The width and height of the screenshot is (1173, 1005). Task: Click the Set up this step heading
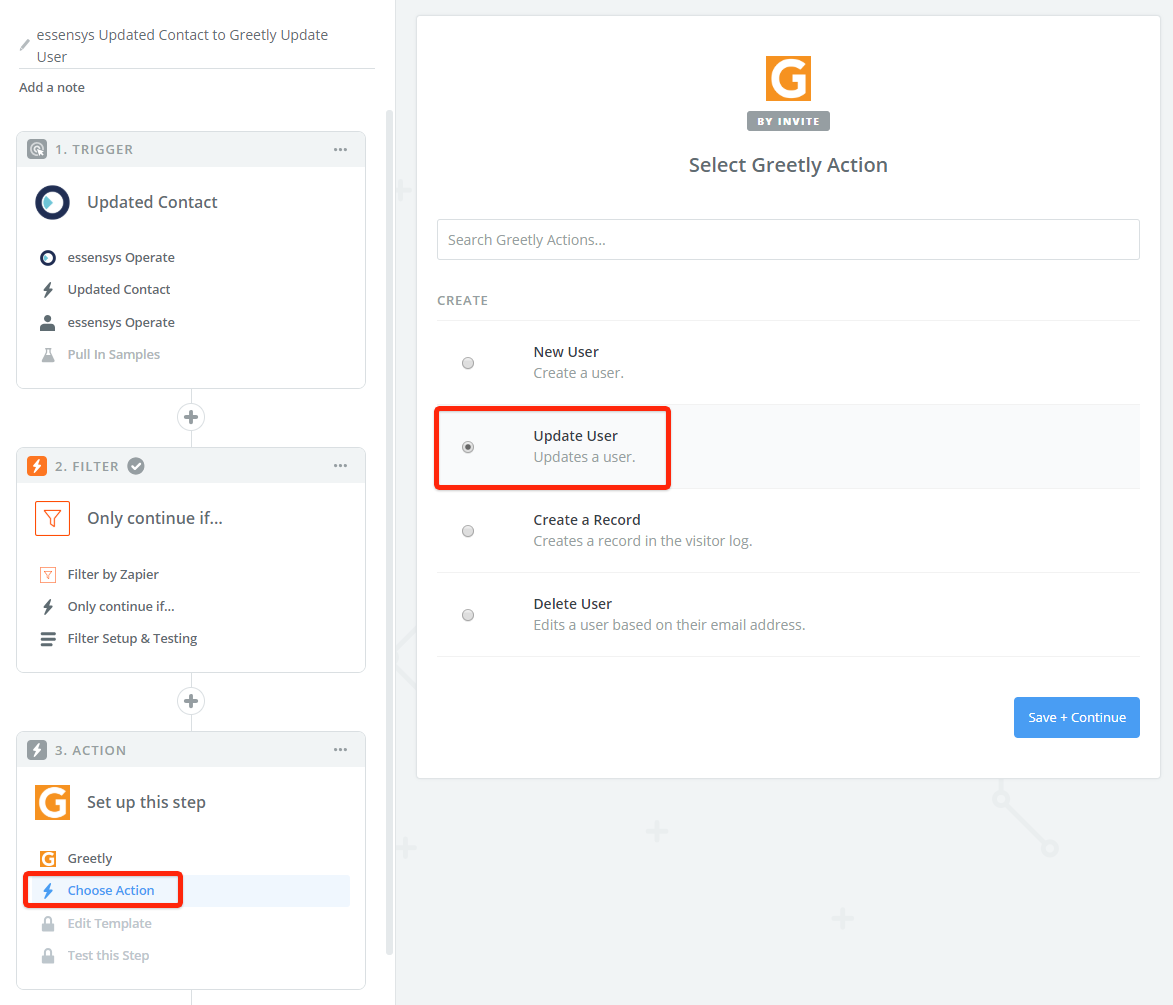147,802
